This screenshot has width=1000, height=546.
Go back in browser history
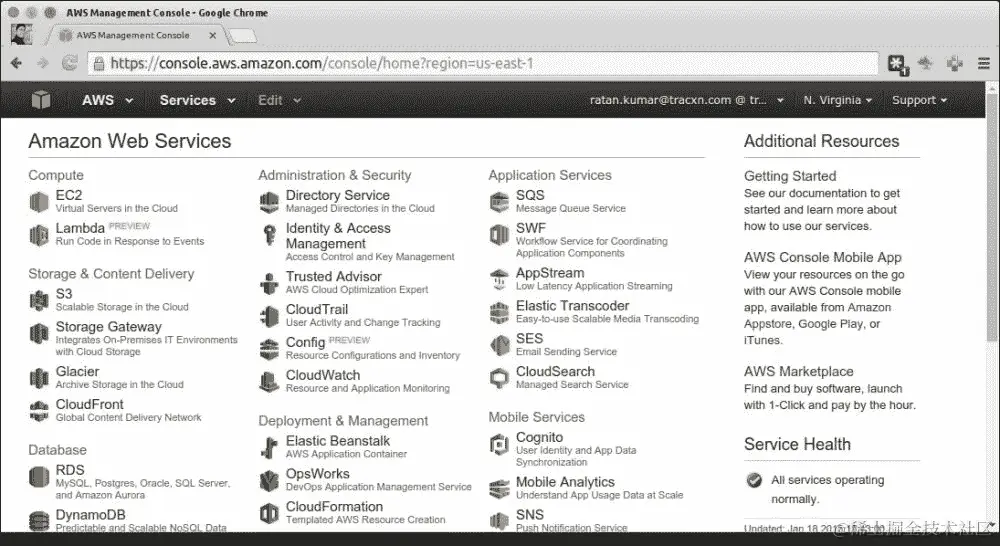click(x=17, y=63)
